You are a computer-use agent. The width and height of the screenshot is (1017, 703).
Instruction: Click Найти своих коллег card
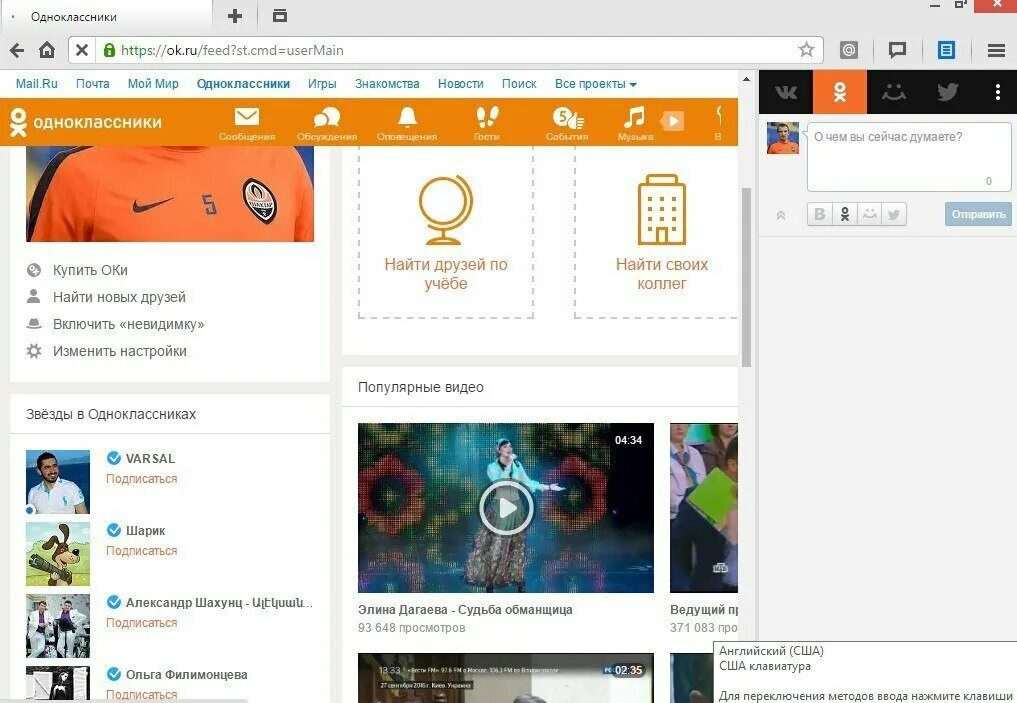[x=656, y=233]
